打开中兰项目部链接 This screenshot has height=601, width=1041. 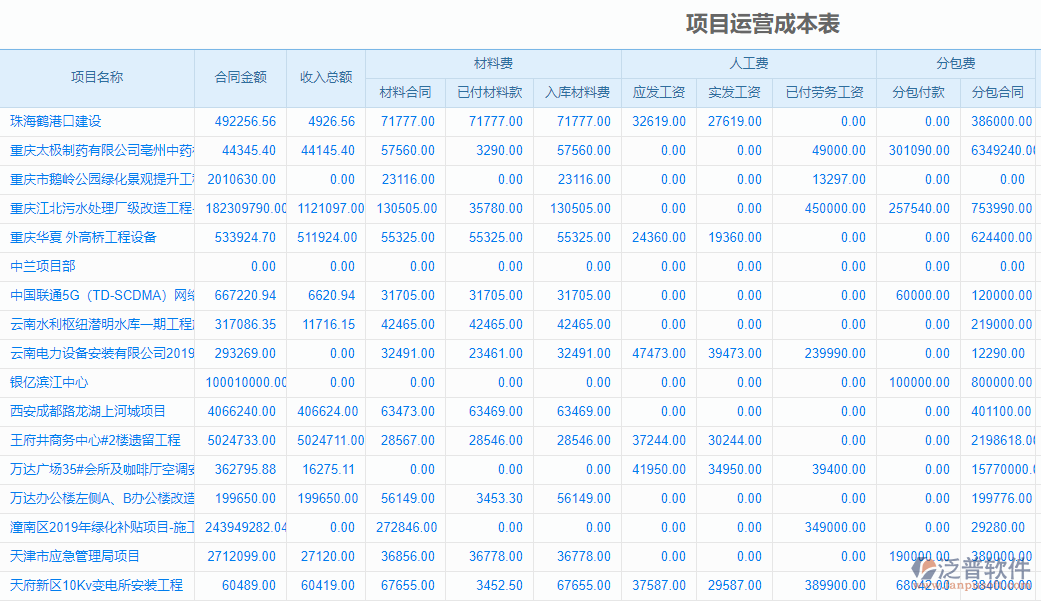(42, 266)
